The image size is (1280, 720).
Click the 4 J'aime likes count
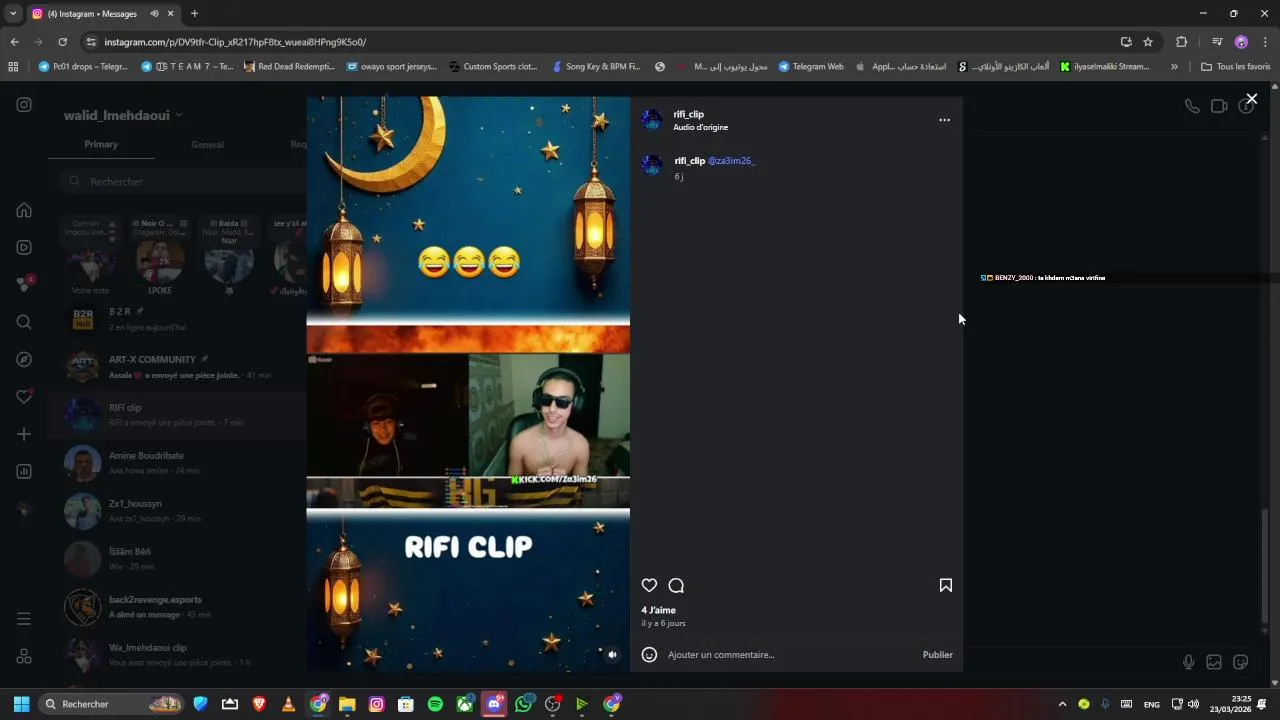658,610
